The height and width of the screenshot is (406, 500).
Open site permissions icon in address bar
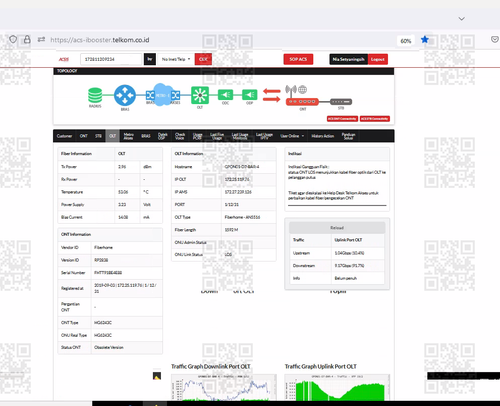pyautogui.click(x=41, y=39)
